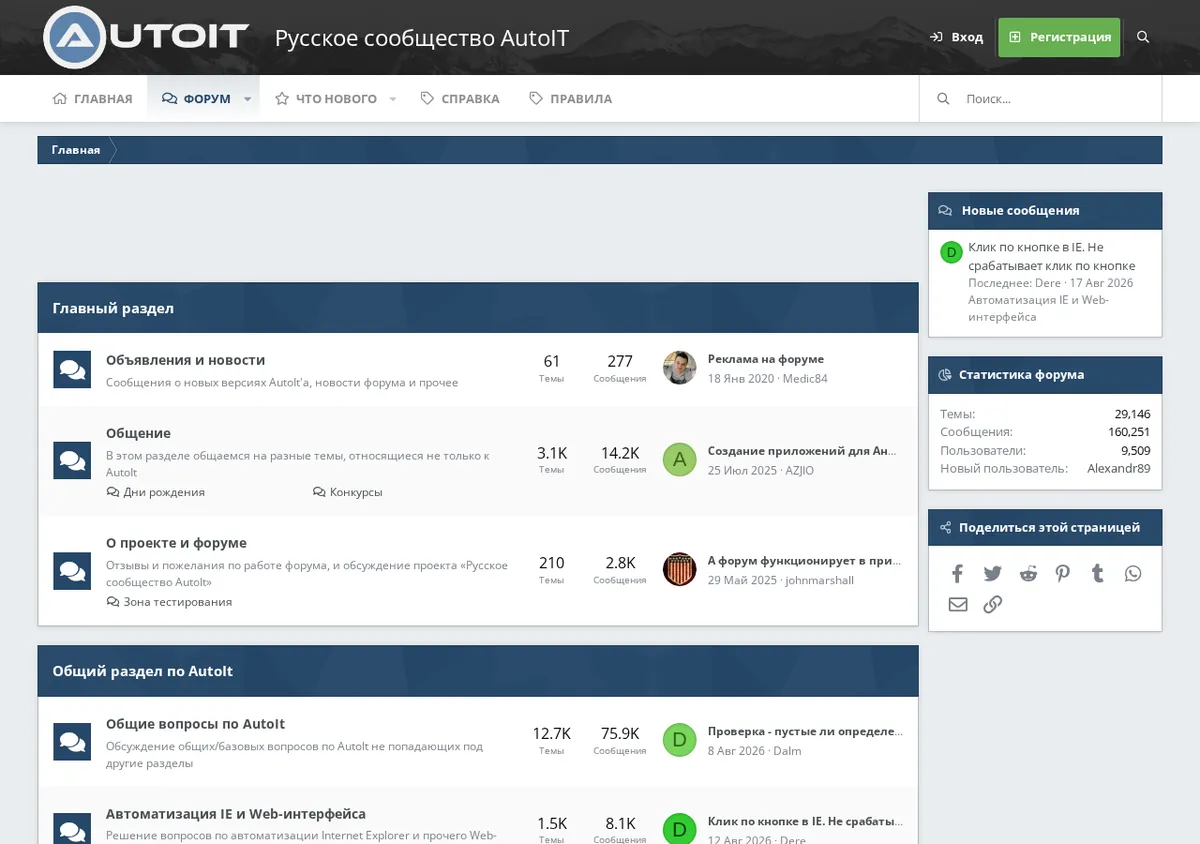Open the Дни рождения subforum
This screenshot has height=844, width=1200.
[x=156, y=492]
